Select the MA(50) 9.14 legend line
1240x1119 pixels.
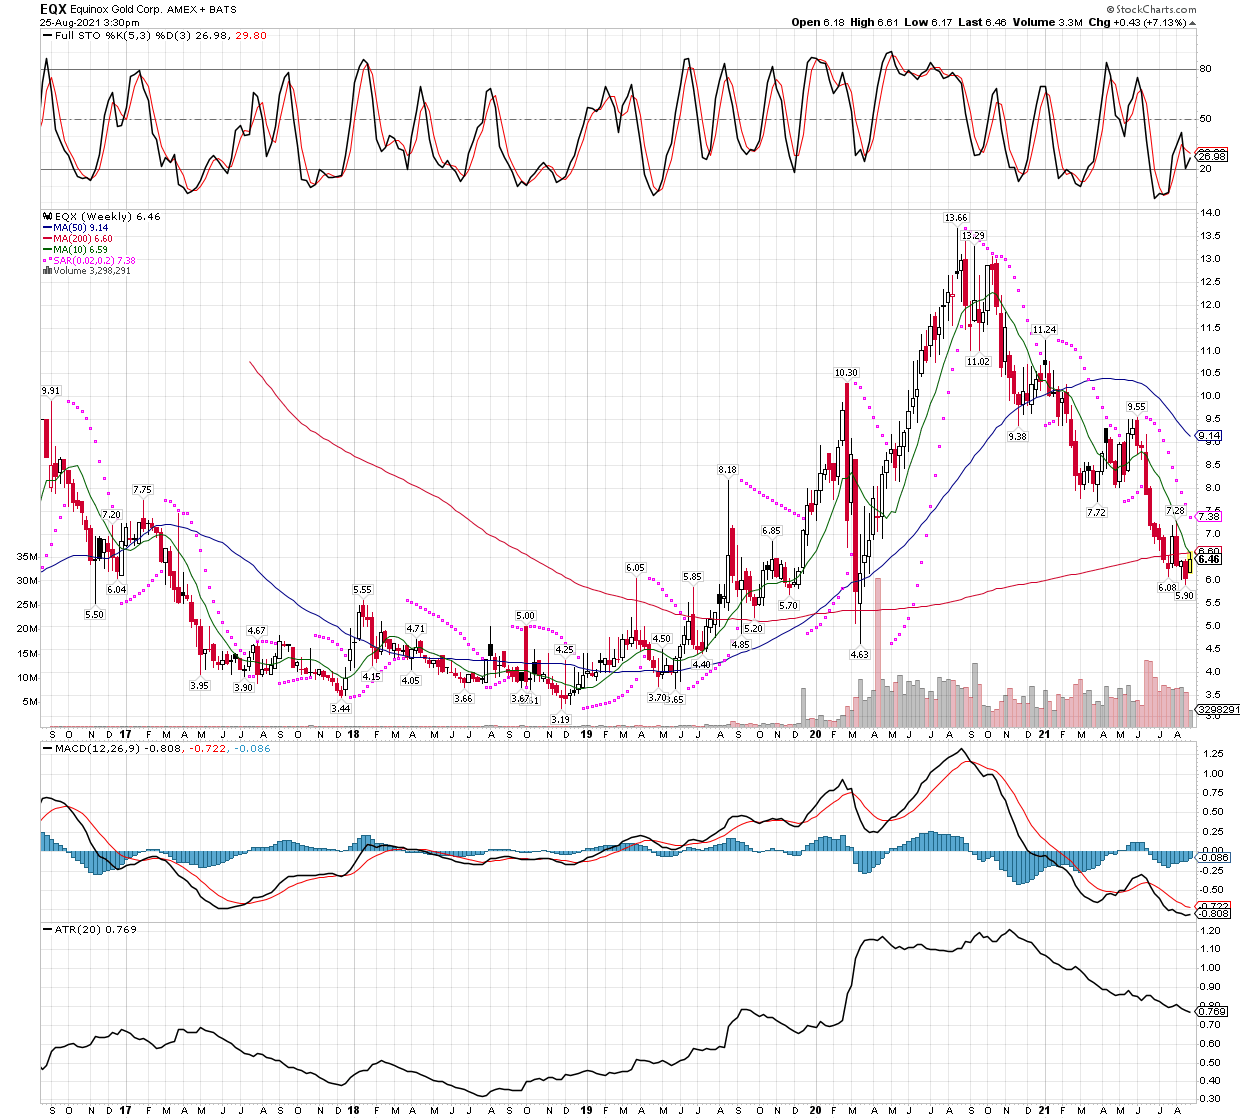point(75,228)
